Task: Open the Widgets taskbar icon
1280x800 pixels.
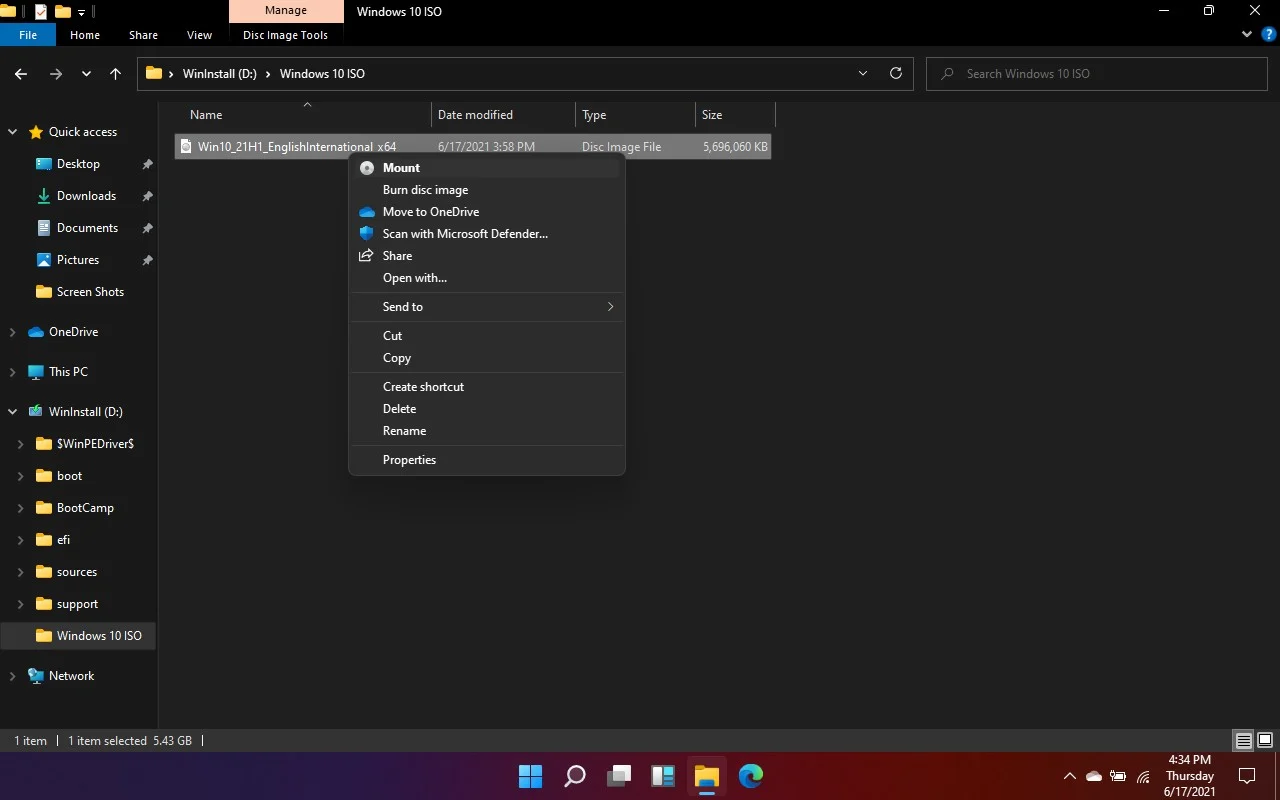Action: (663, 775)
